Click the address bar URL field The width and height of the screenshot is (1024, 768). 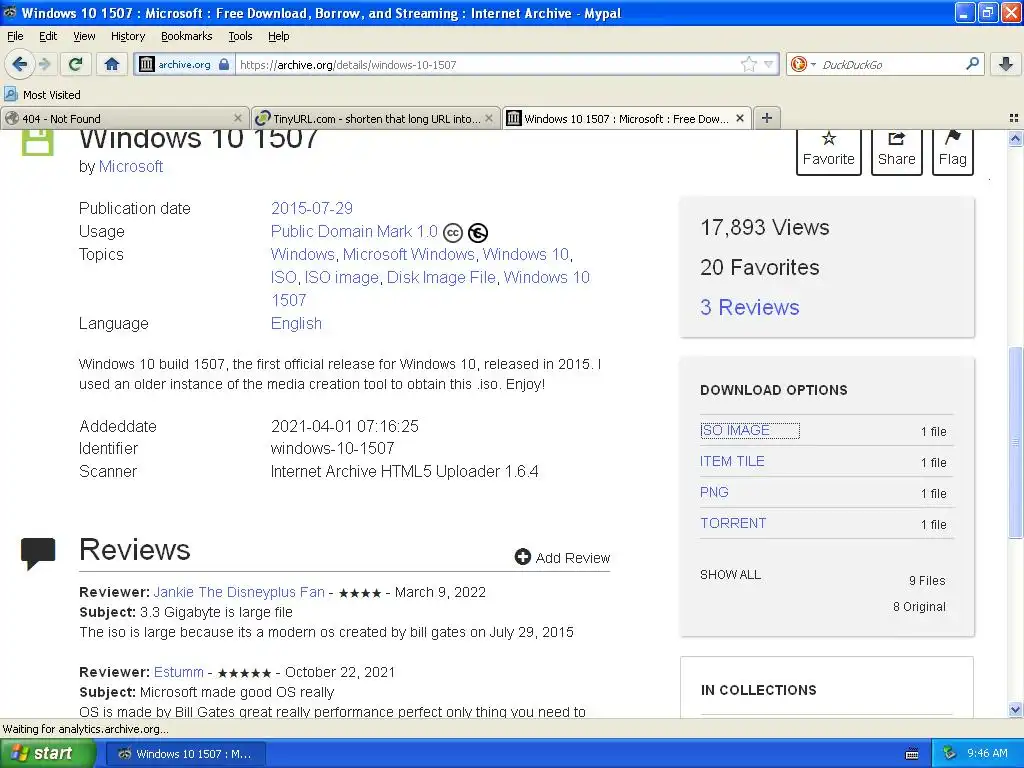[x=487, y=64]
